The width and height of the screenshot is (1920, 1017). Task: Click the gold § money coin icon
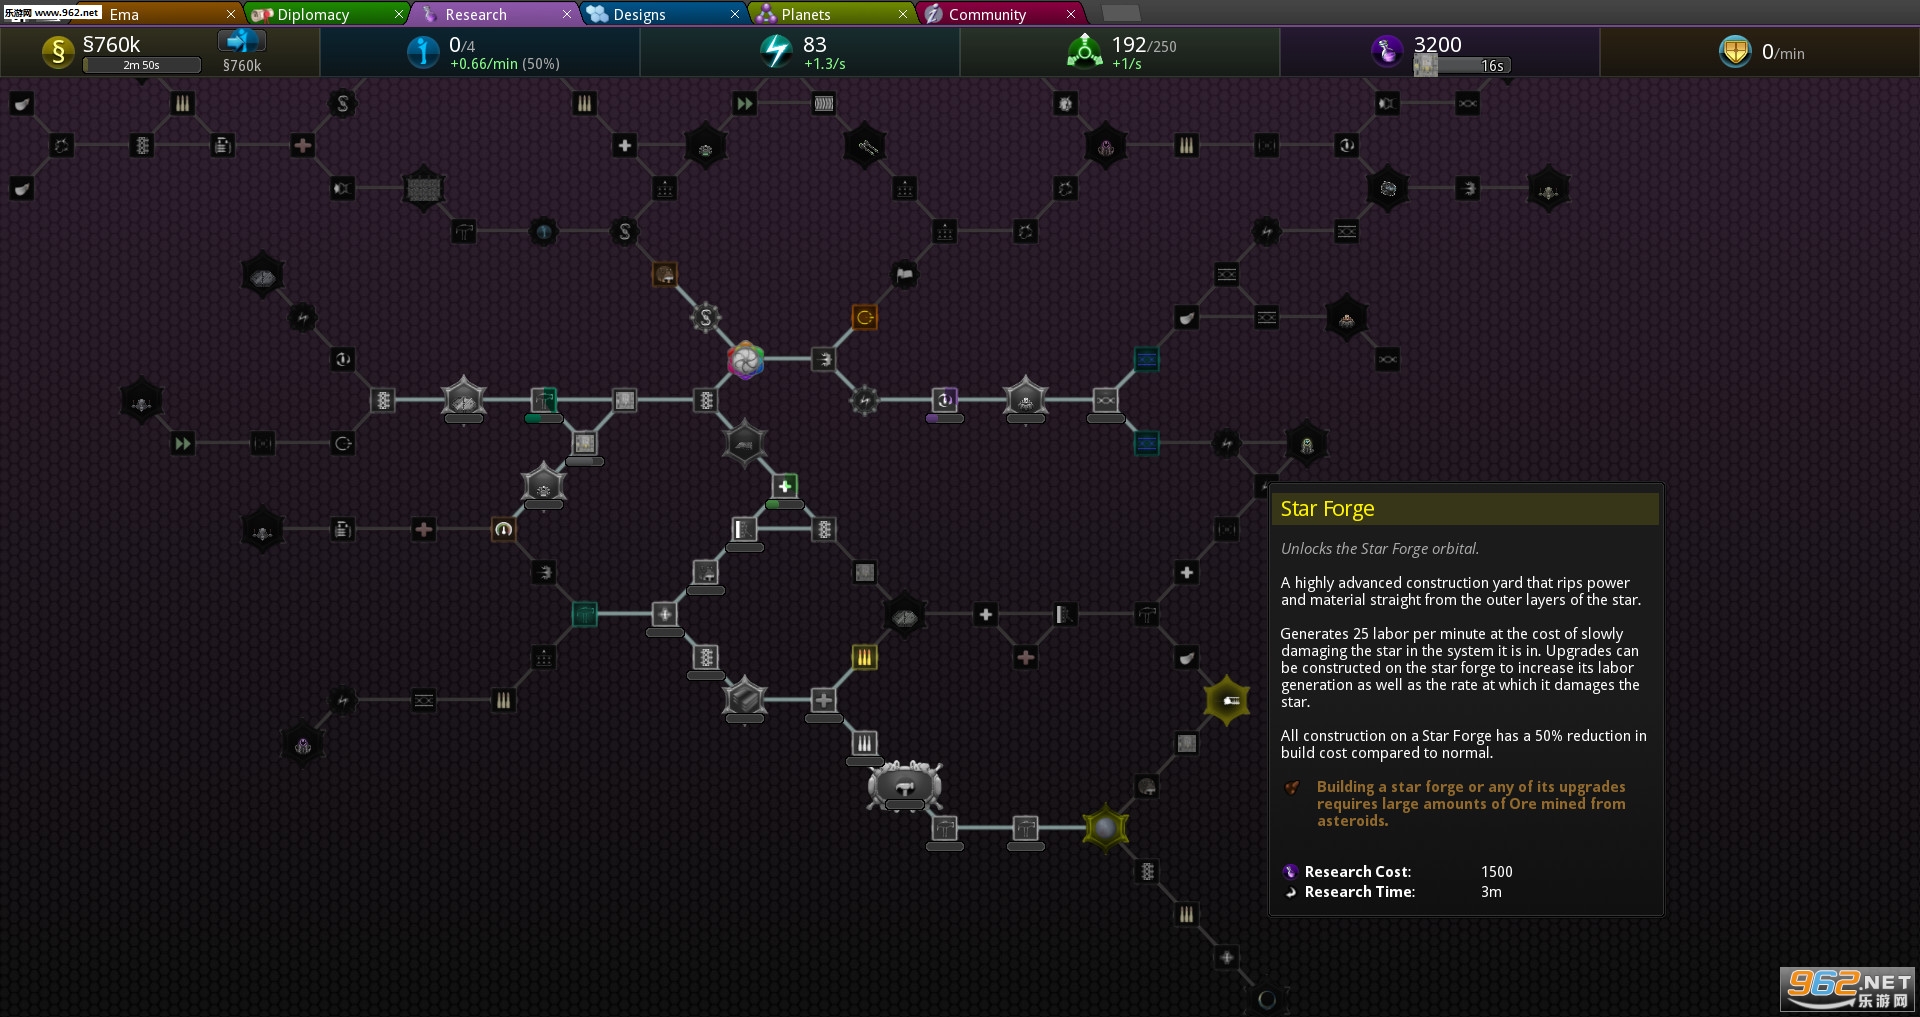pos(58,52)
